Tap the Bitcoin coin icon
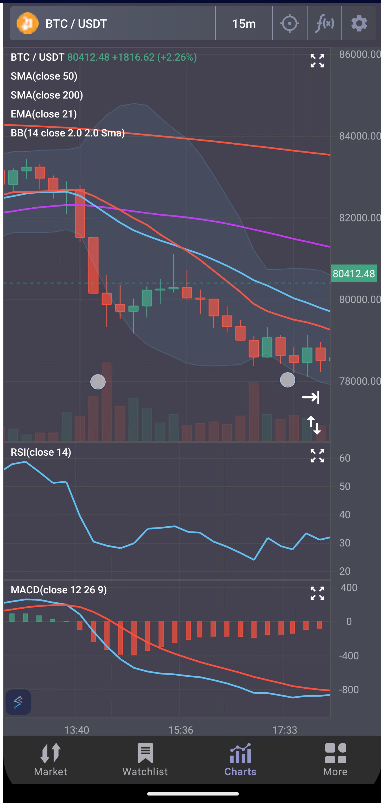The width and height of the screenshot is (381, 803). [x=28, y=23]
